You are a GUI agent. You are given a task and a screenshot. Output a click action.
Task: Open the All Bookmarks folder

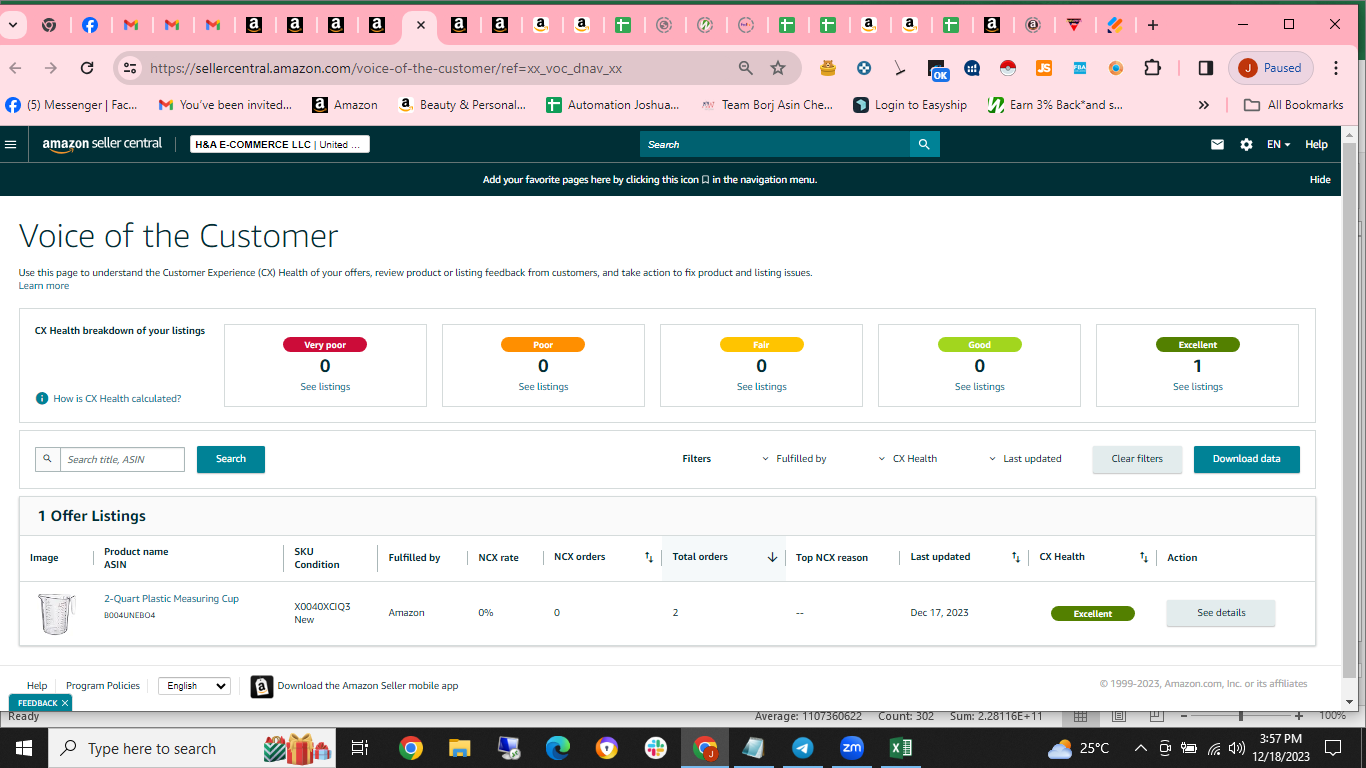[1294, 105]
